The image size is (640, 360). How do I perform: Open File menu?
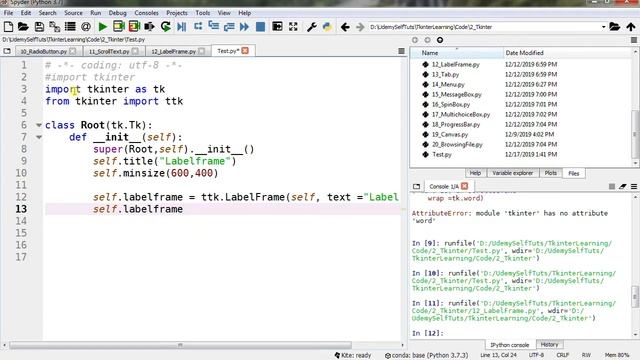[x=8, y=13]
